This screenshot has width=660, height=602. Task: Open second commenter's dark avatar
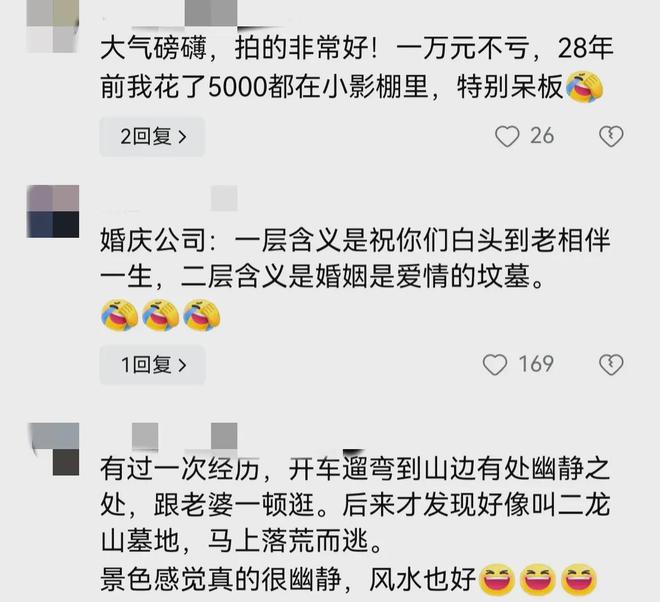(x=53, y=211)
